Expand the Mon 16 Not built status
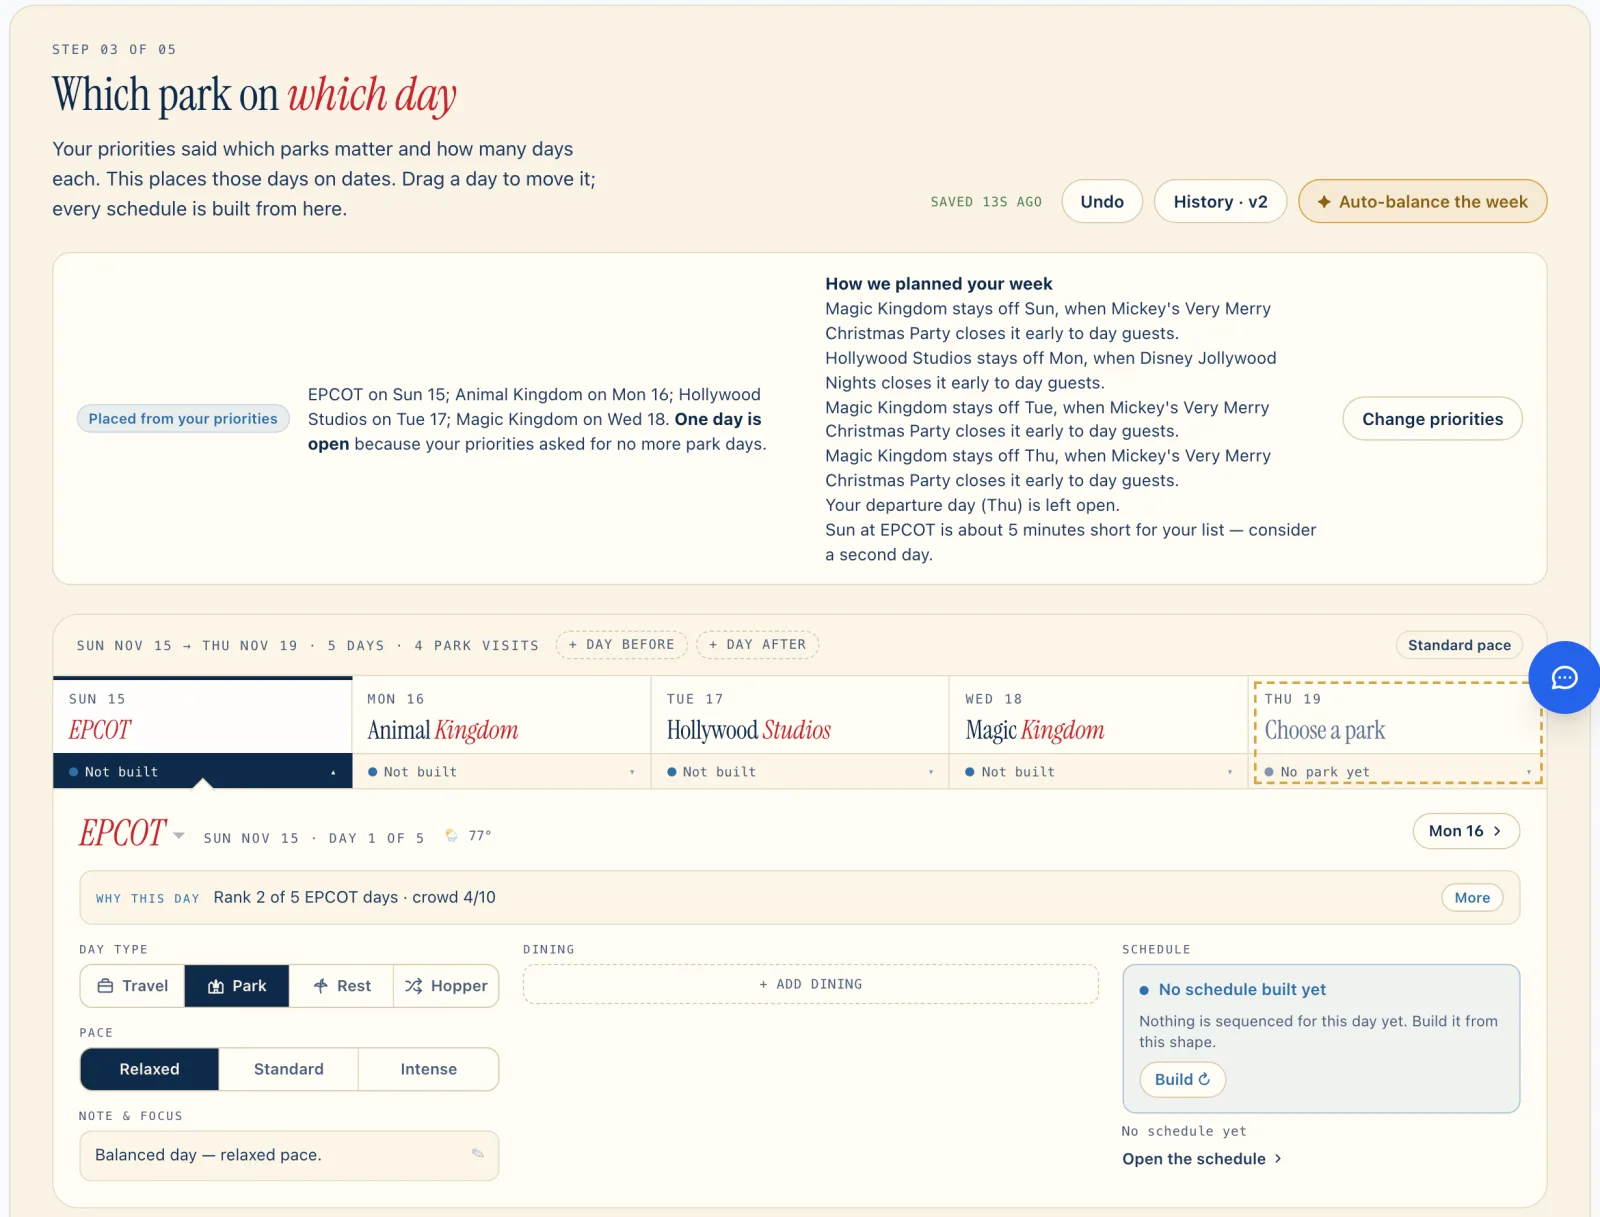The image size is (1600, 1217). pos(501,772)
